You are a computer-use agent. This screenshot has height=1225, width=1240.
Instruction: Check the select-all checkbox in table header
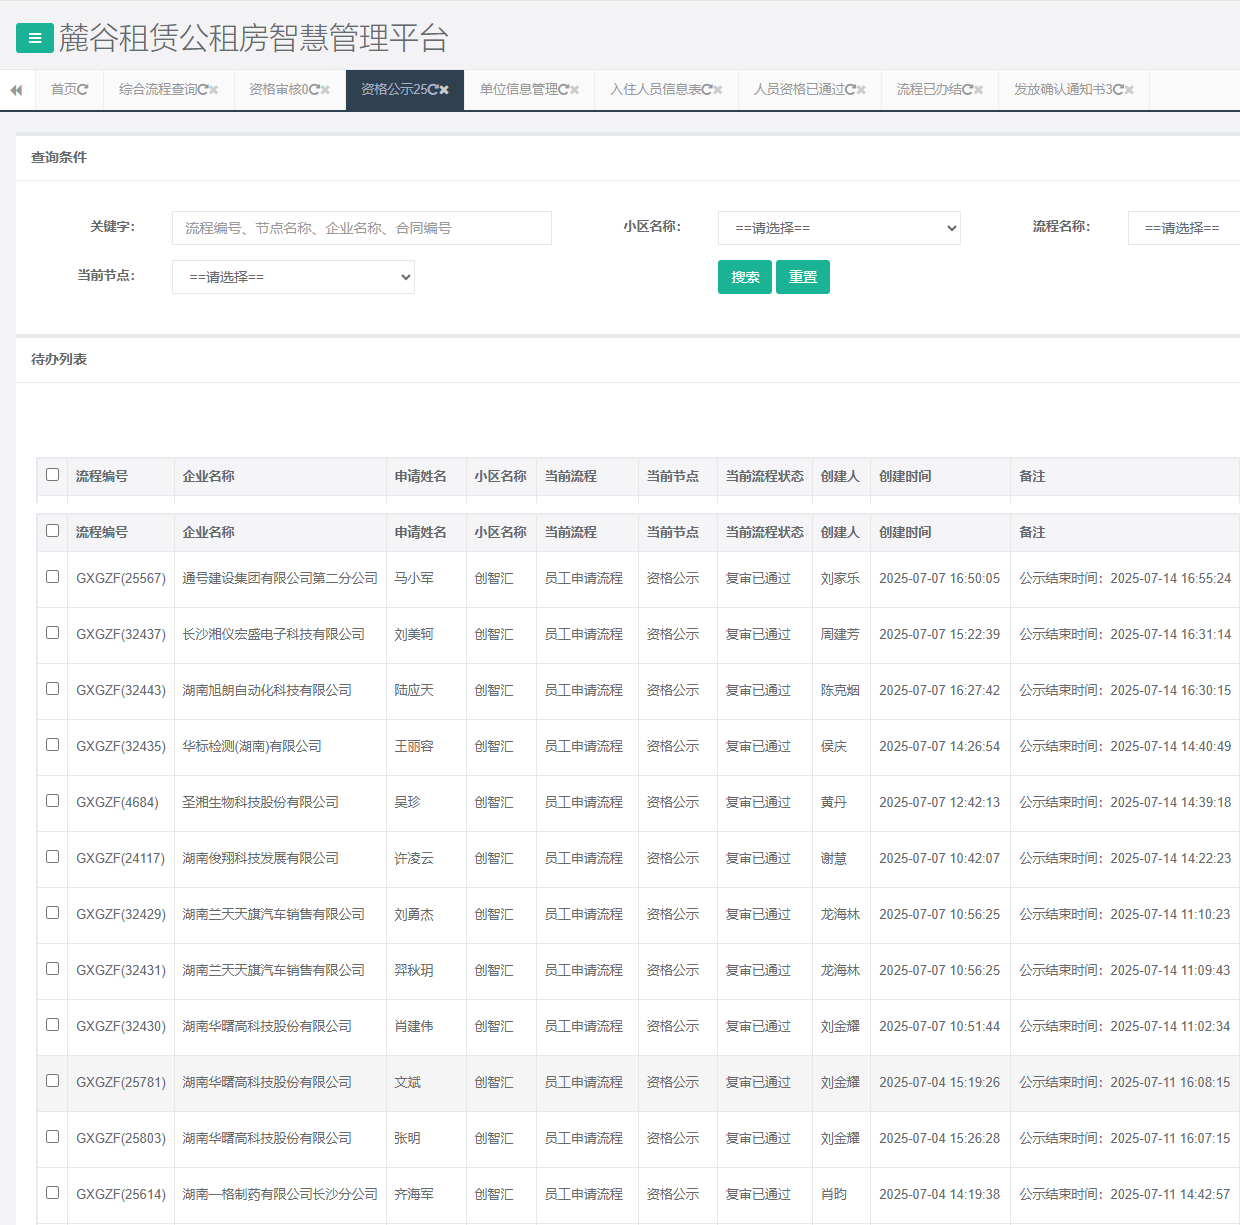pos(53,531)
